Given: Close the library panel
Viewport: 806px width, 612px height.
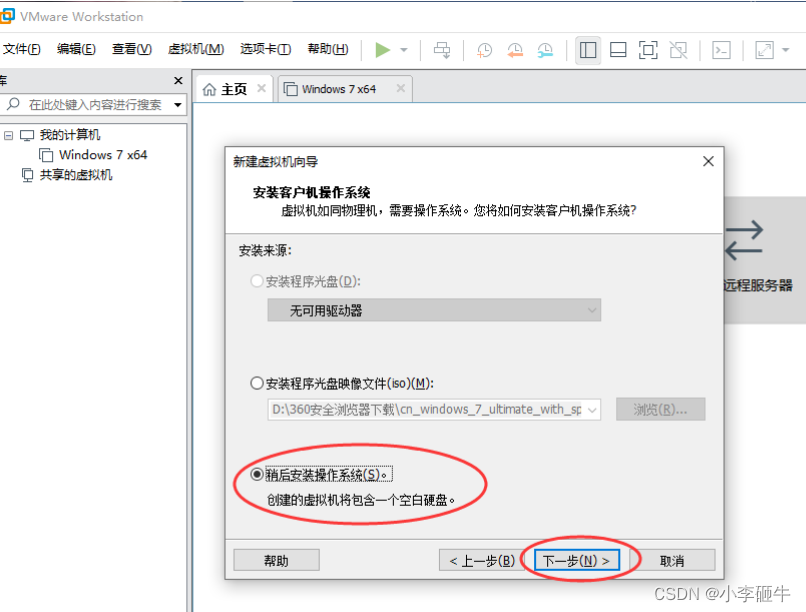Looking at the screenshot, I should [x=178, y=81].
